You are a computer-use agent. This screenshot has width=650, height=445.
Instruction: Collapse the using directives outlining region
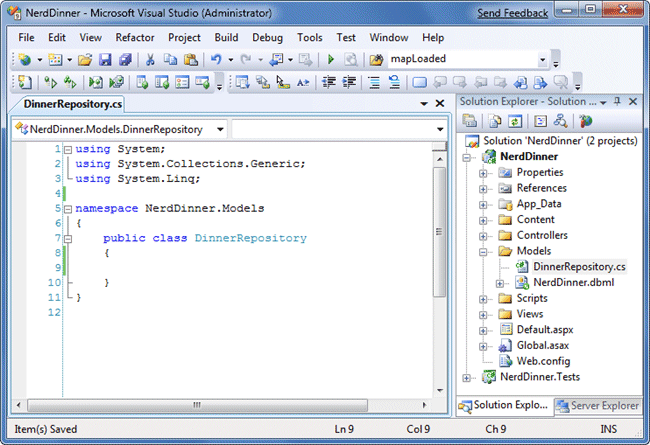click(x=68, y=150)
